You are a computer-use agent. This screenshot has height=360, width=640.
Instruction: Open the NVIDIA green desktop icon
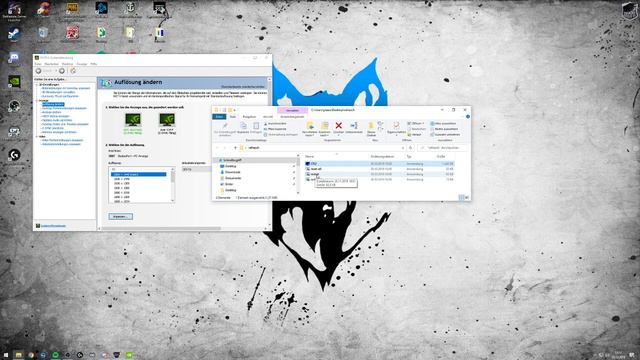(x=14, y=82)
